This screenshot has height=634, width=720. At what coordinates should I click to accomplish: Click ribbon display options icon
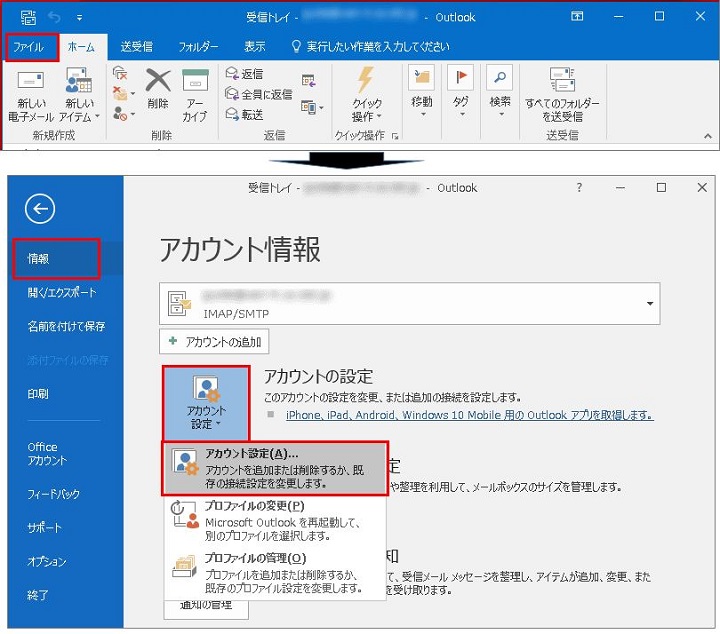pos(577,17)
